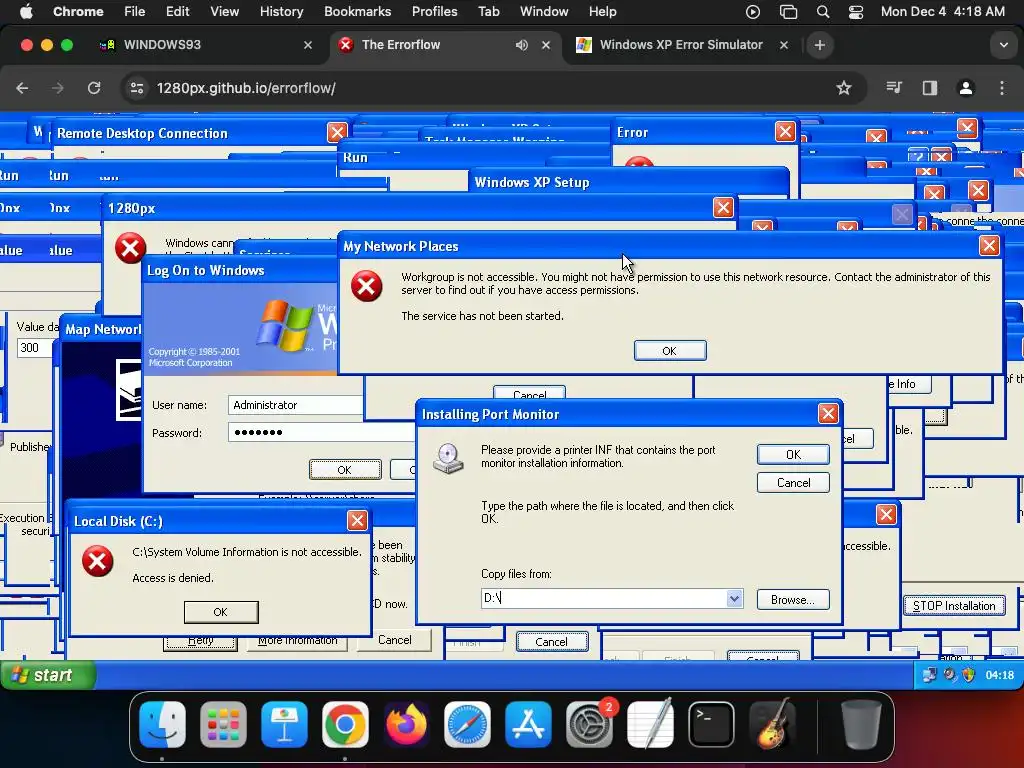Open Launchpad from the Dock
The height and width of the screenshot is (768, 1024).
(223, 724)
